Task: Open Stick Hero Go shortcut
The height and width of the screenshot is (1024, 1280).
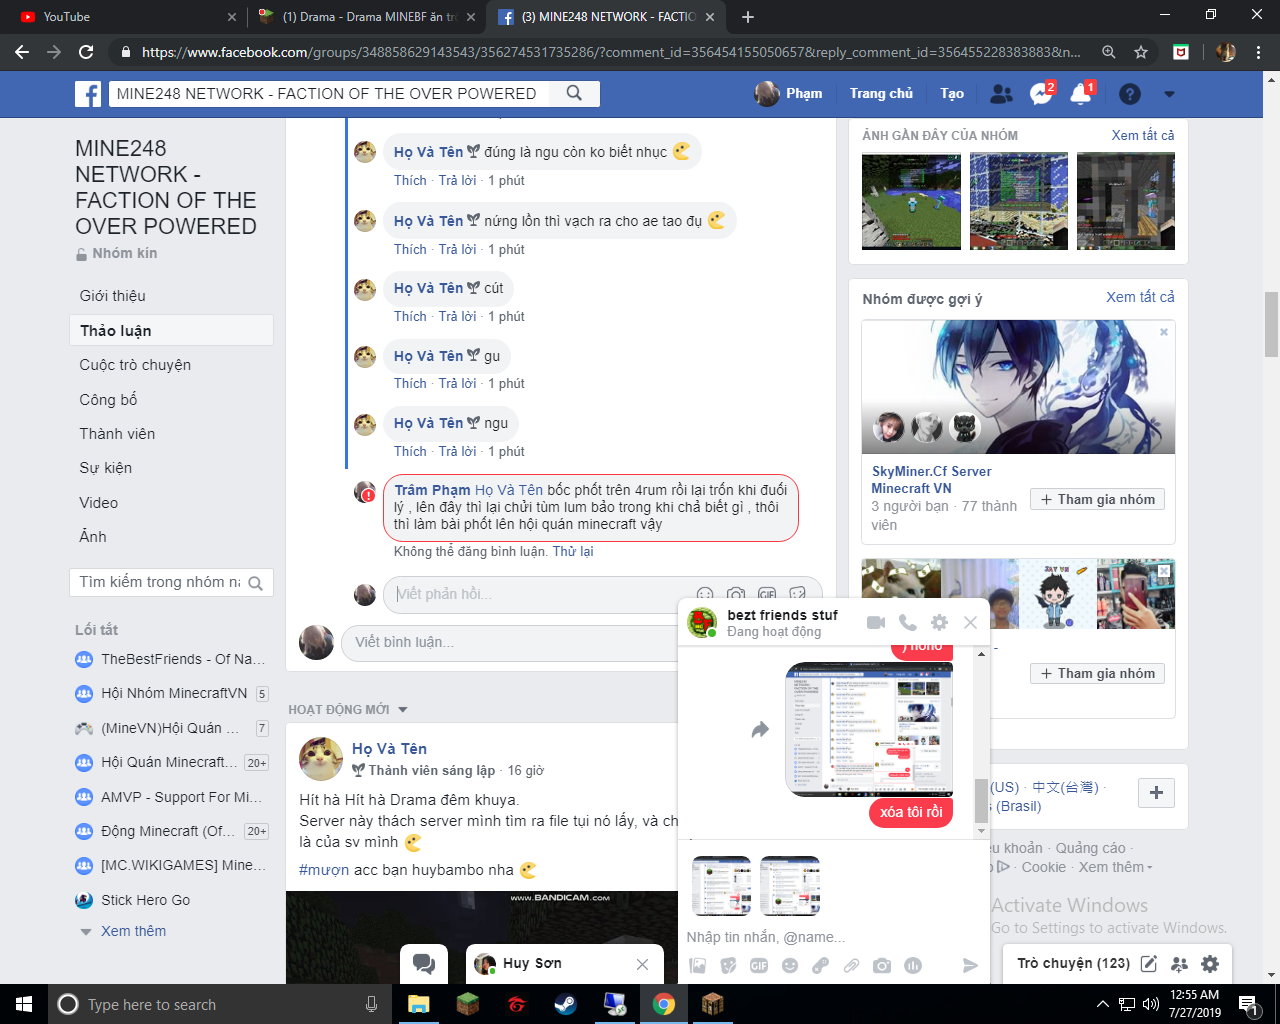Action: (145, 900)
